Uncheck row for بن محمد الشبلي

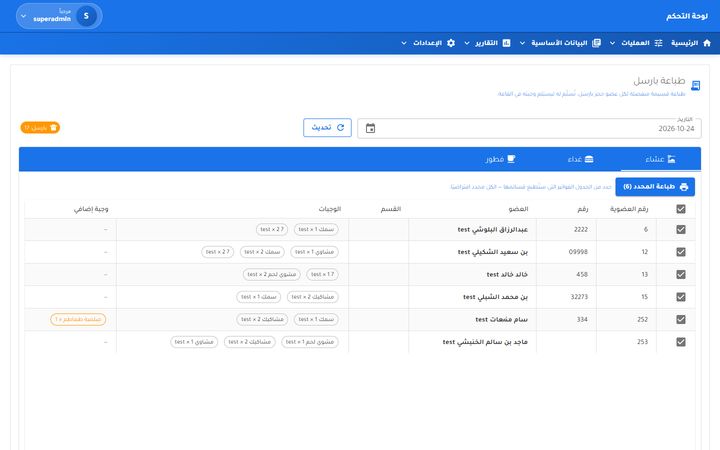681,297
